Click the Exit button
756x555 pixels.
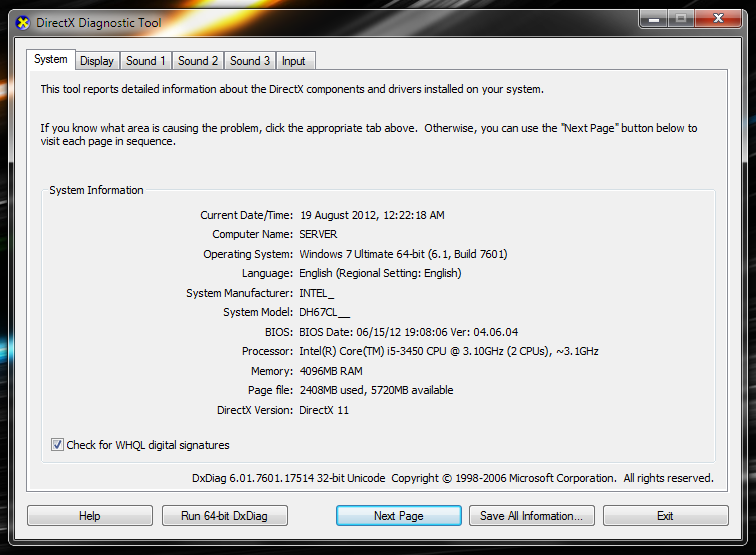(x=666, y=515)
